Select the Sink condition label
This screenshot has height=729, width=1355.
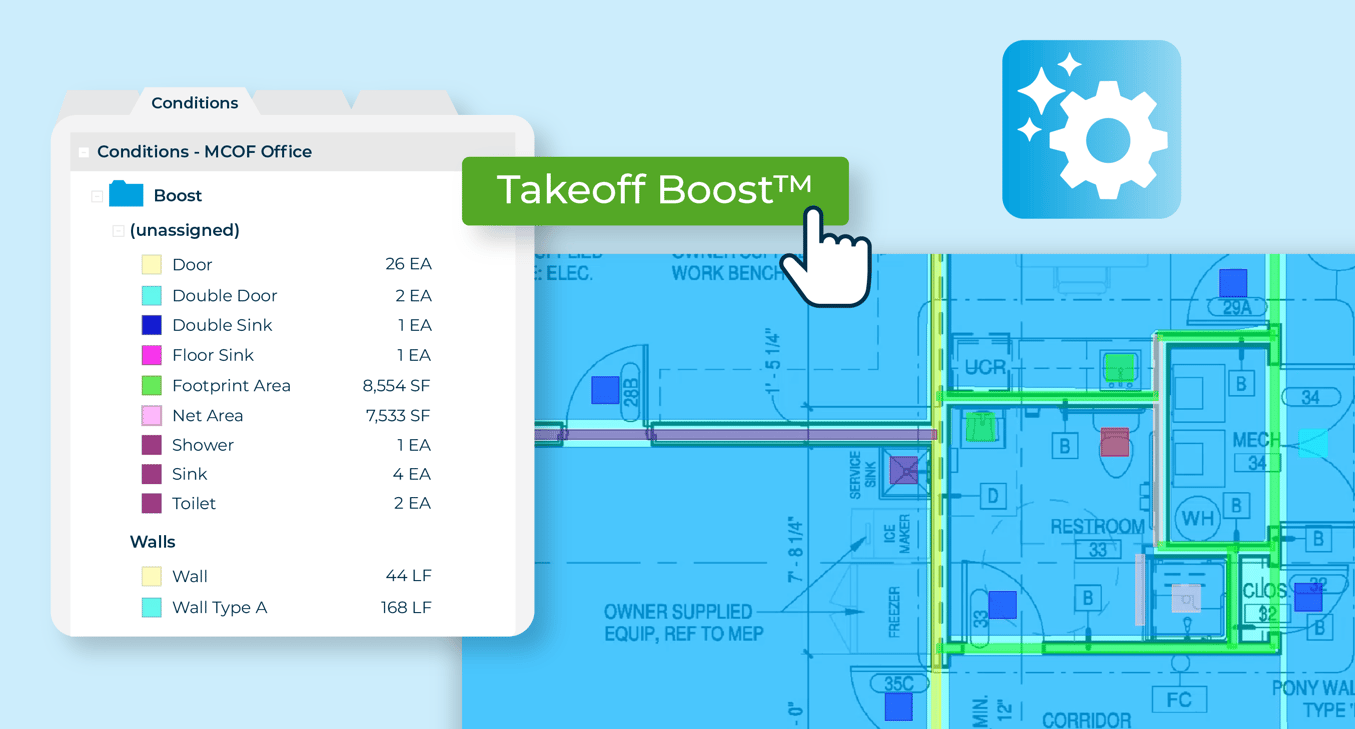pyautogui.click(x=189, y=474)
